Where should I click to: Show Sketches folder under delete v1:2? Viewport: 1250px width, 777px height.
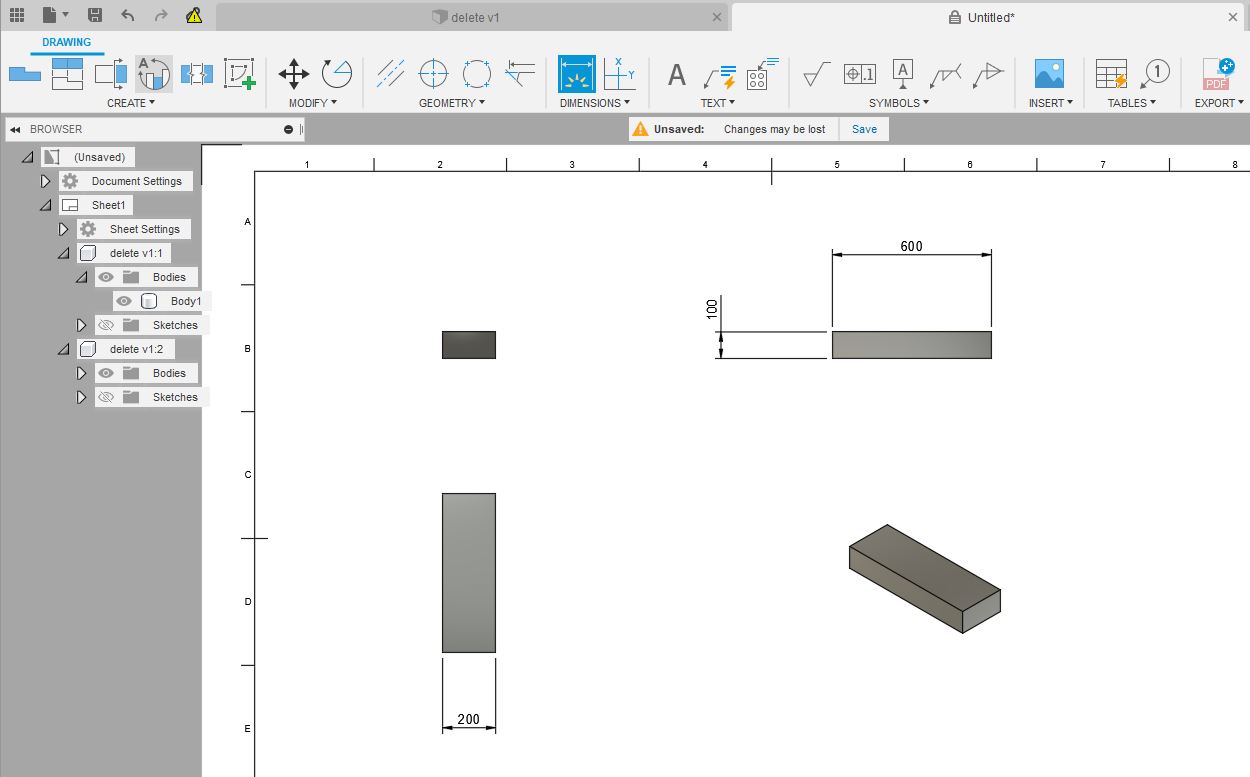pos(106,397)
